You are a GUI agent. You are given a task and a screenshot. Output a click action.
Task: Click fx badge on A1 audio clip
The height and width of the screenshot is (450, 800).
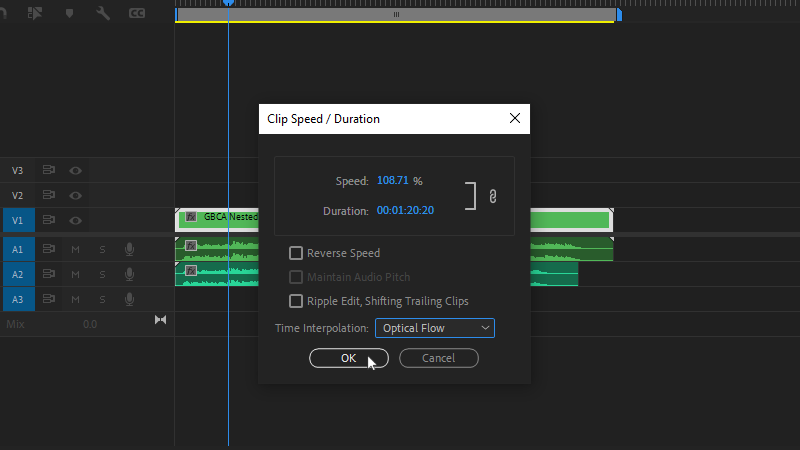tap(191, 245)
